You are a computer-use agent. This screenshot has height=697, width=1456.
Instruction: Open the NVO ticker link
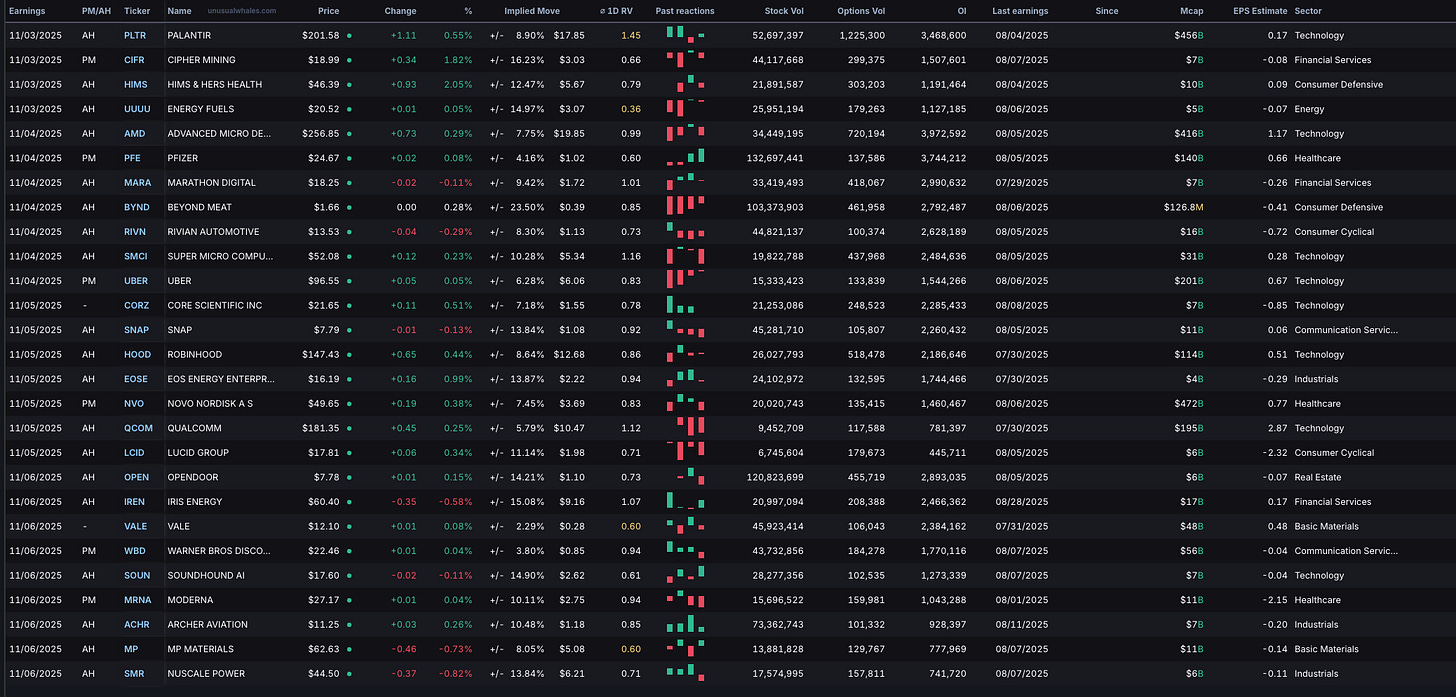pyautogui.click(x=133, y=404)
